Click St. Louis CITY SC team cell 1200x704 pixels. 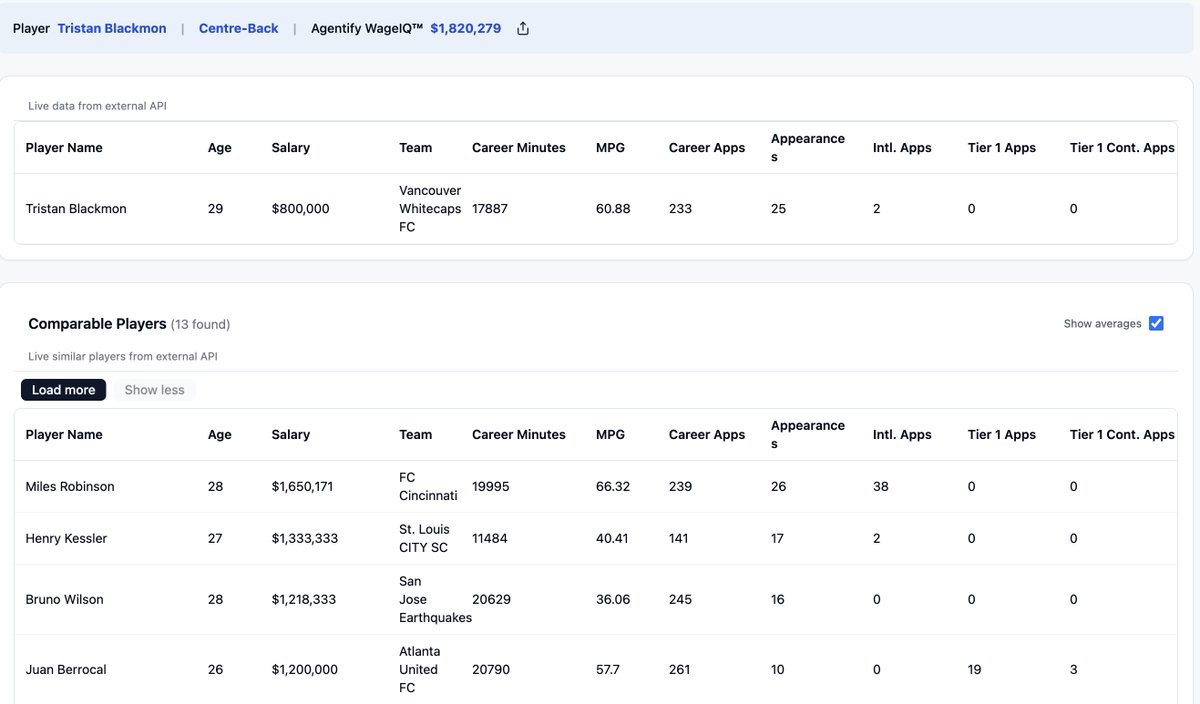pos(424,539)
